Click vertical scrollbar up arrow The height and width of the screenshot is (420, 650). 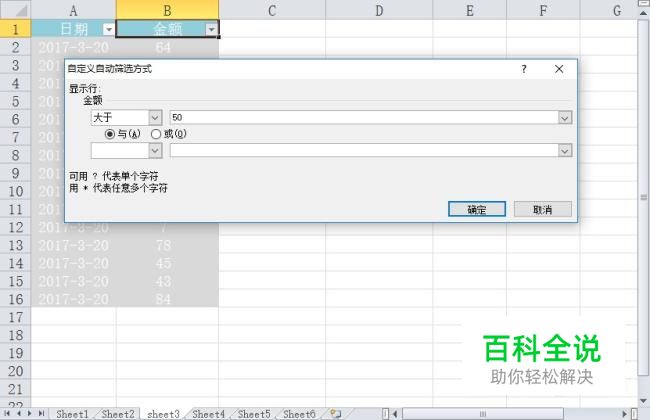(x=643, y=13)
